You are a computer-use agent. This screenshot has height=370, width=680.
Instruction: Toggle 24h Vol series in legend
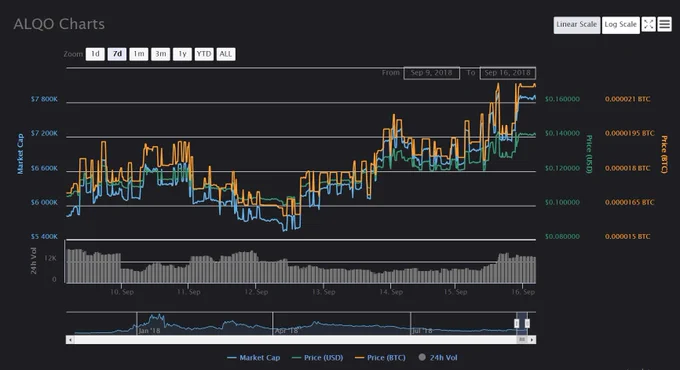(x=438, y=358)
